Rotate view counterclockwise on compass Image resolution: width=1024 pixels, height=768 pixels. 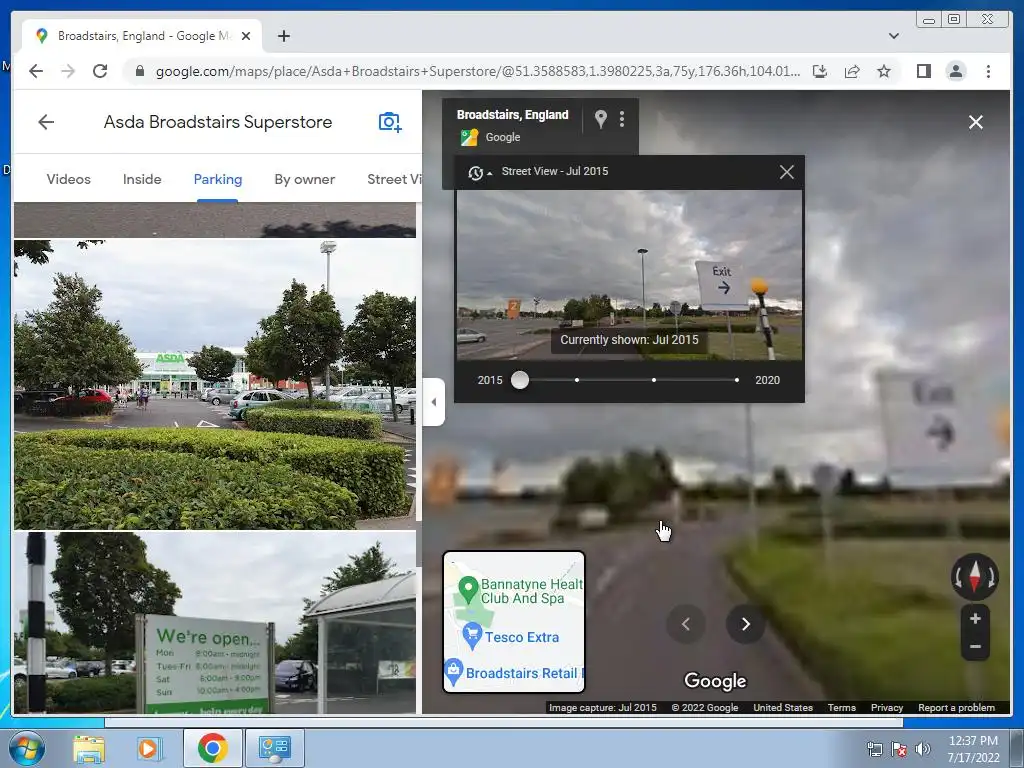(958, 578)
